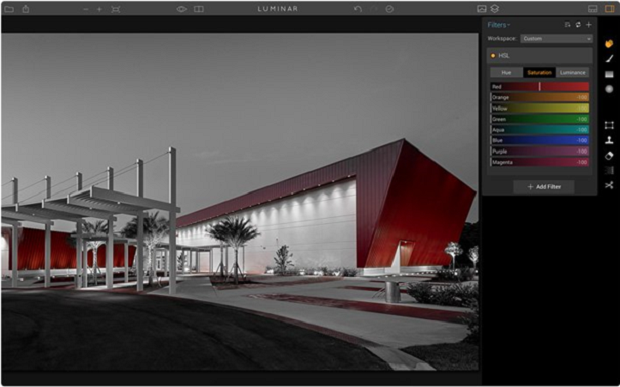Select the Clone Stamp tool
Image resolution: width=620 pixels, height=387 pixels.
click(x=609, y=140)
